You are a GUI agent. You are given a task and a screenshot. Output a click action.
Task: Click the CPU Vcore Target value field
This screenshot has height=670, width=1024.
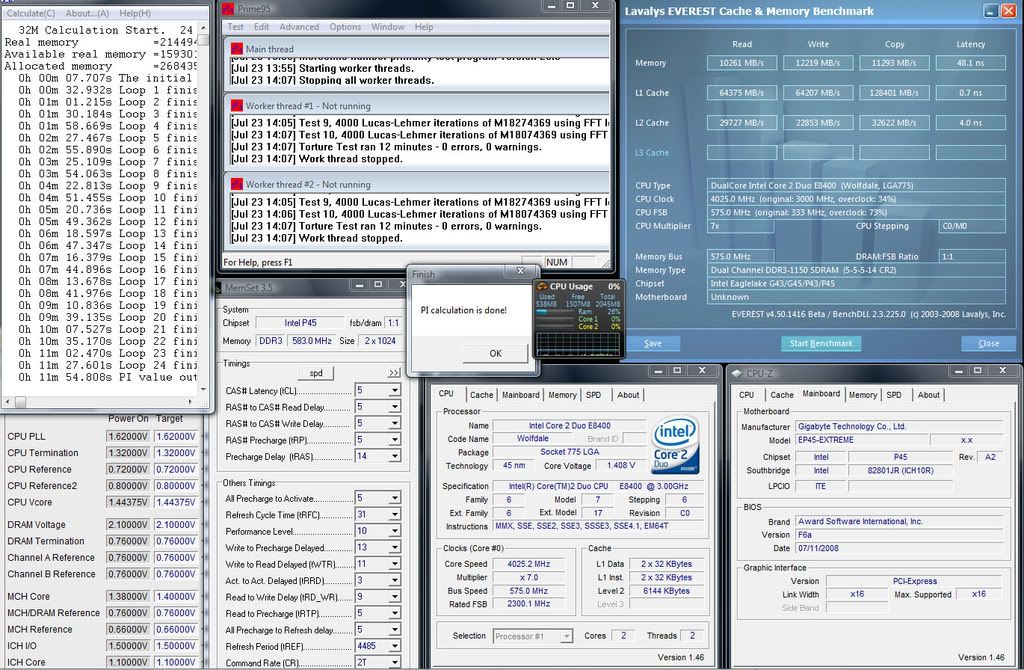[x=176, y=502]
